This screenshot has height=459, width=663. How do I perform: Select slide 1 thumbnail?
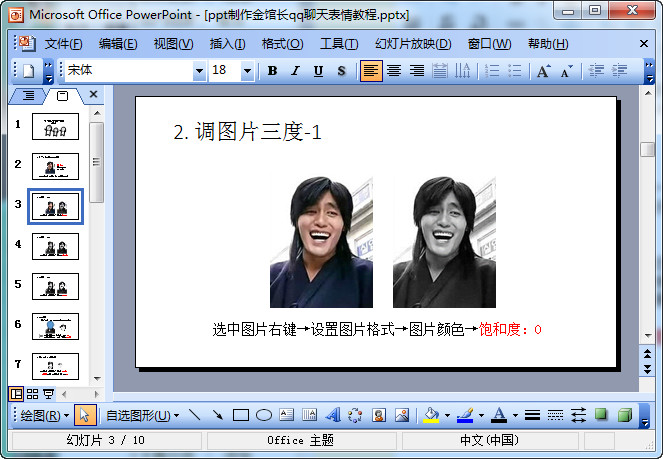[55, 126]
